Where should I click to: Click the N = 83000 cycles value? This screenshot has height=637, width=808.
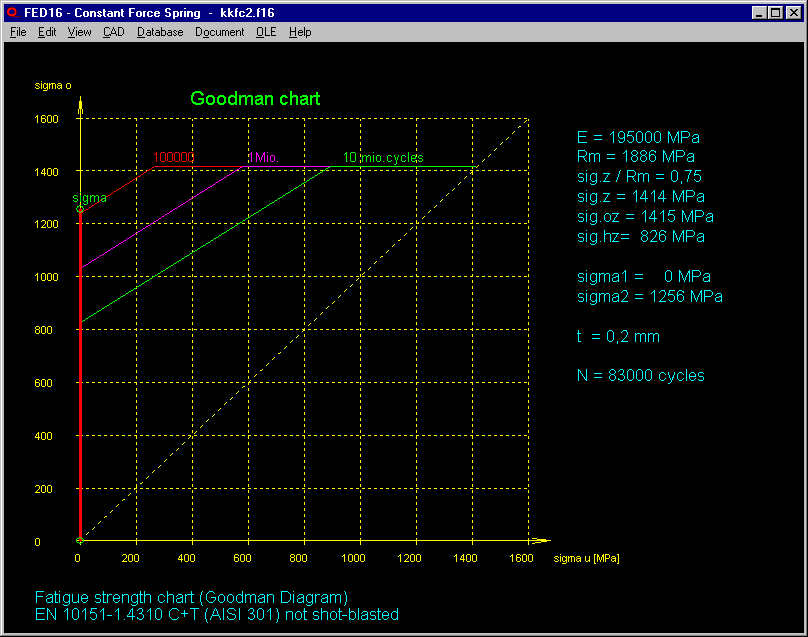640,376
